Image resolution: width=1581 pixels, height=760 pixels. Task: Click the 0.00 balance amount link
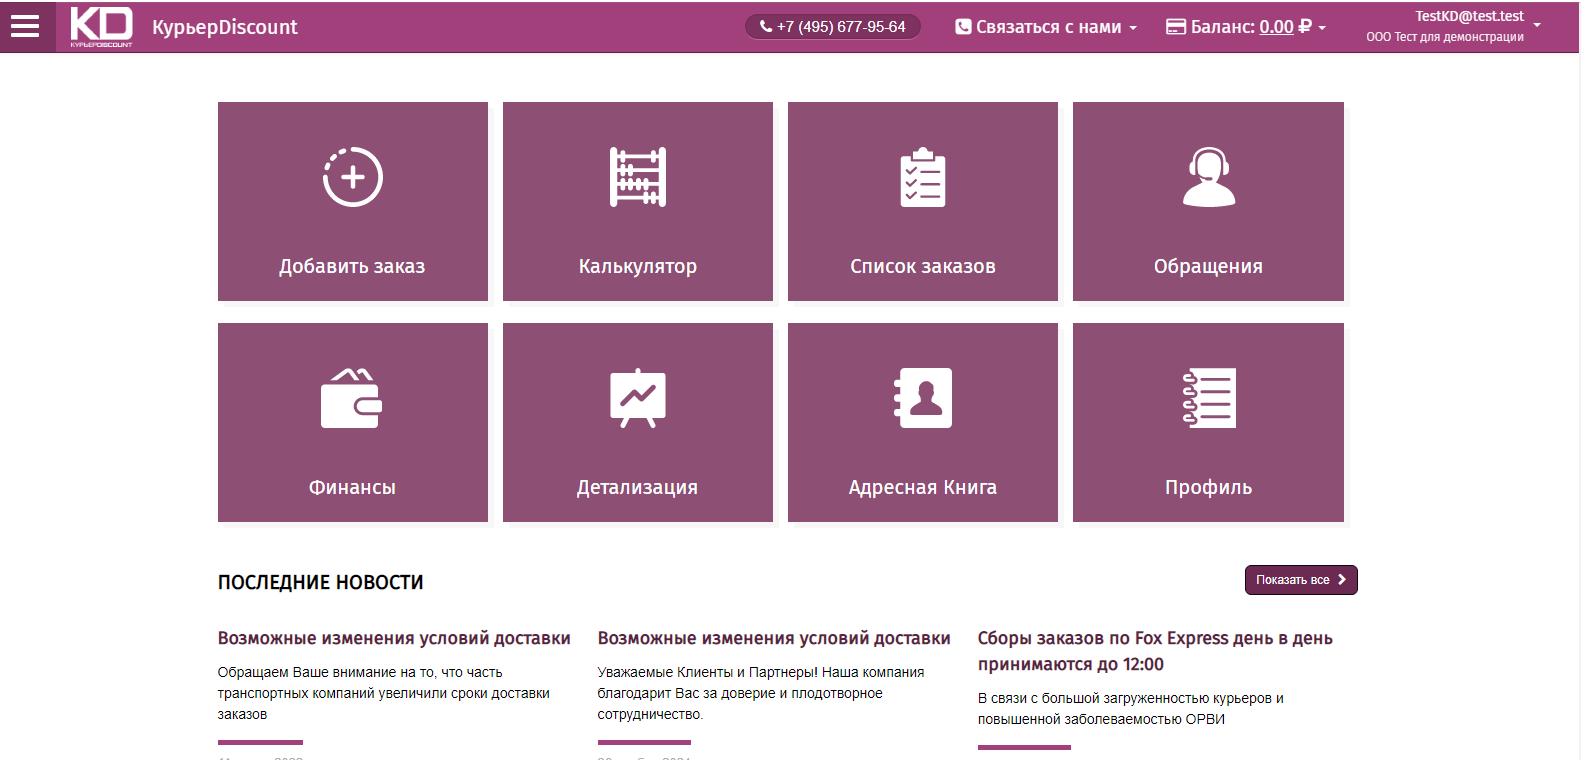(1276, 27)
